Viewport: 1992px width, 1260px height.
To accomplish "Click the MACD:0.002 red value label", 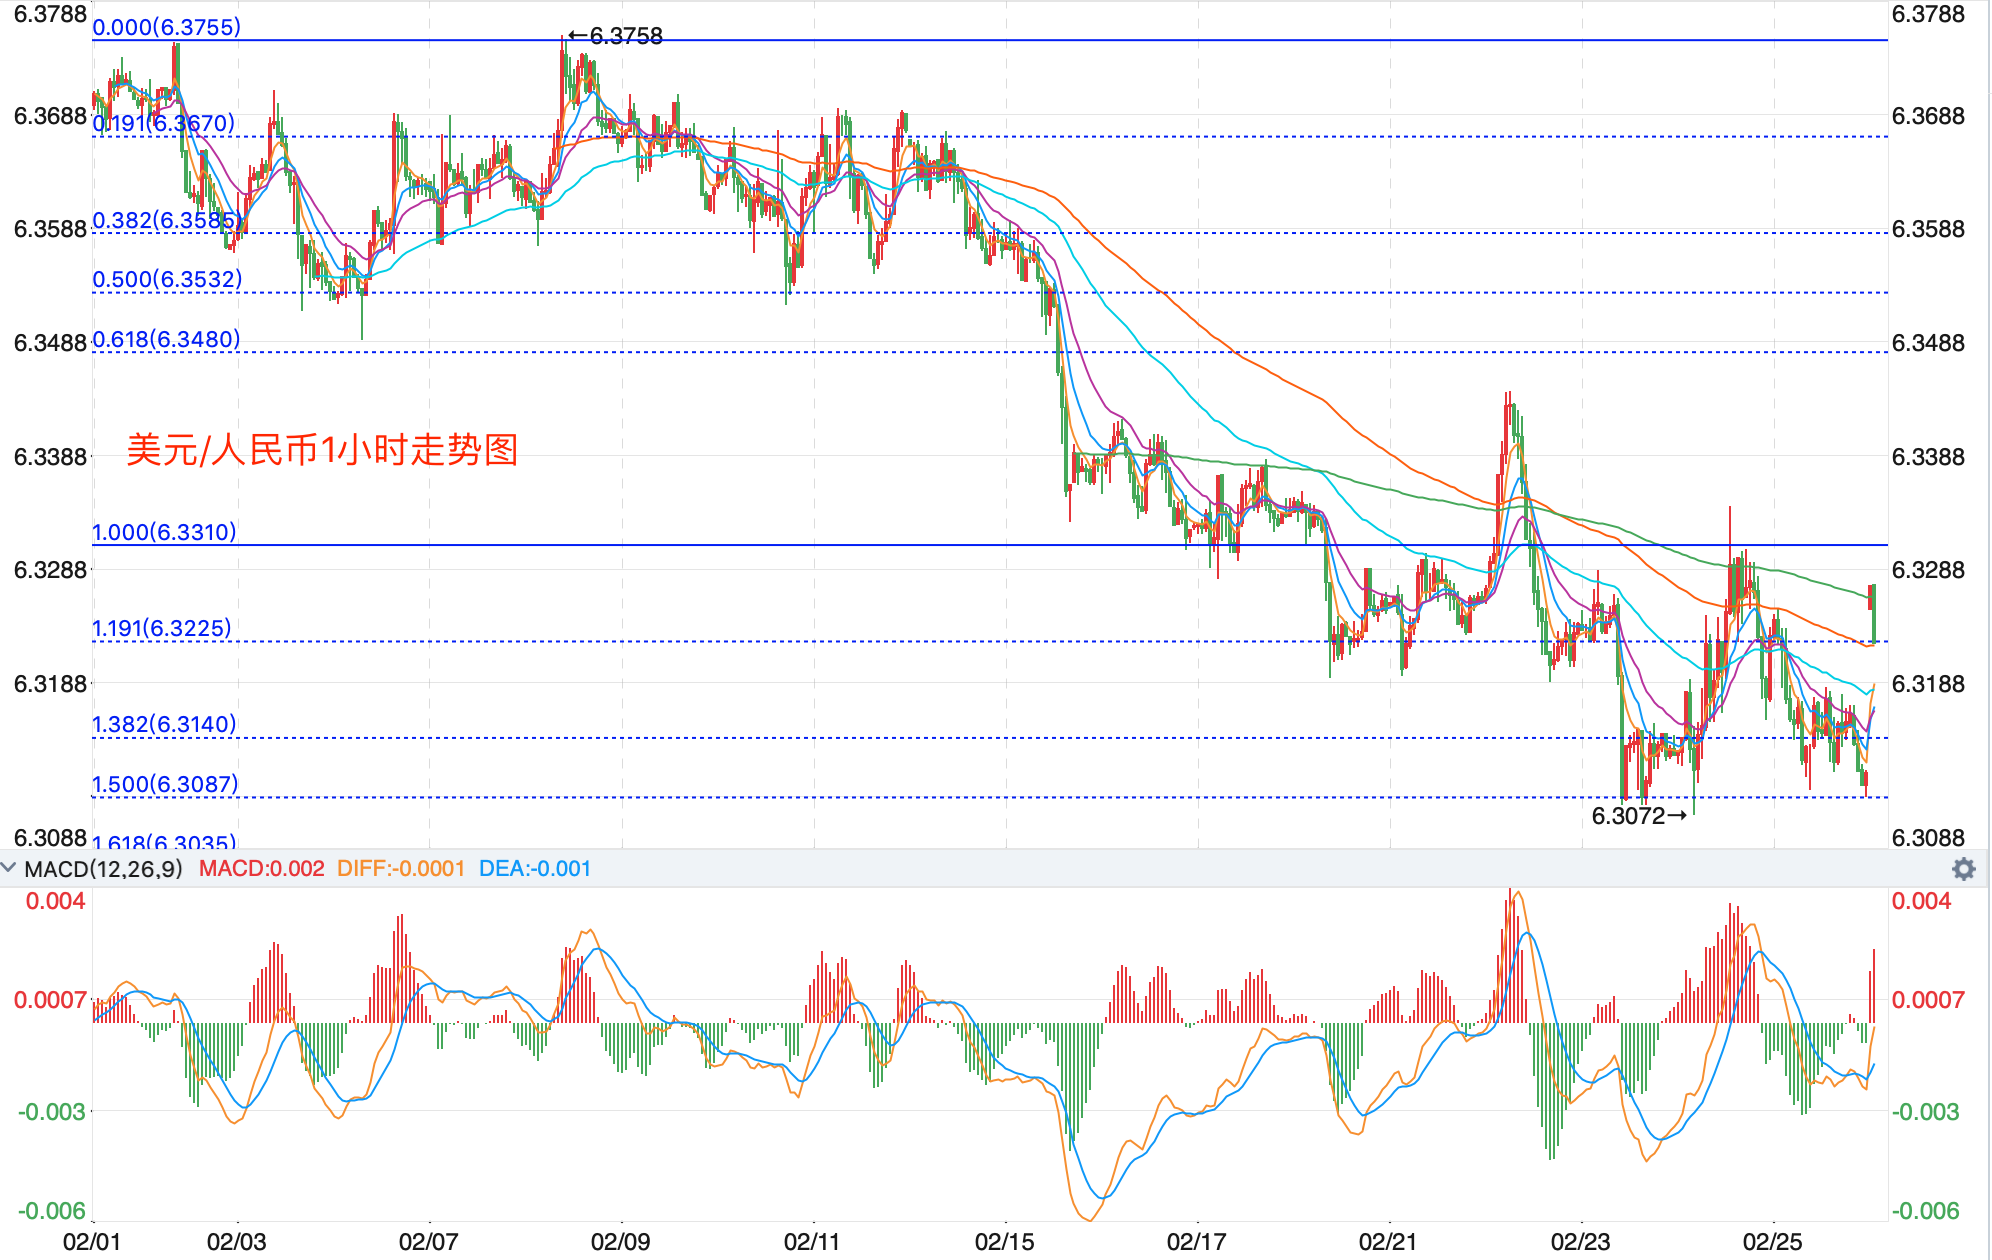I will tap(261, 869).
